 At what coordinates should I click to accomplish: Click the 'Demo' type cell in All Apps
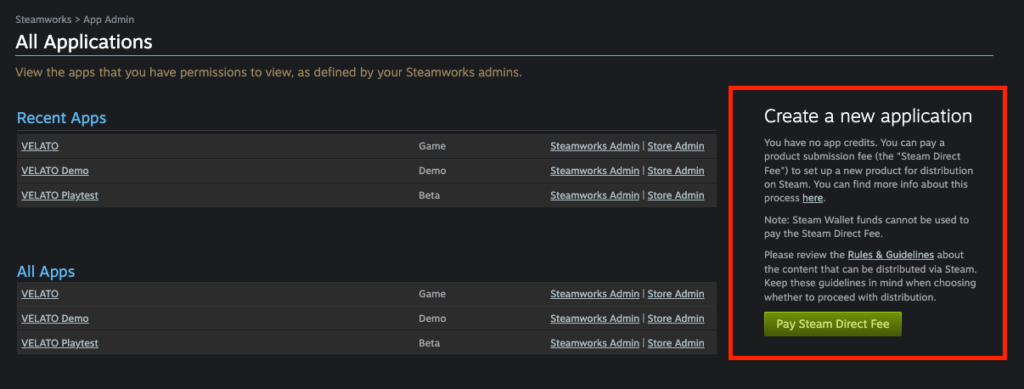click(x=432, y=319)
